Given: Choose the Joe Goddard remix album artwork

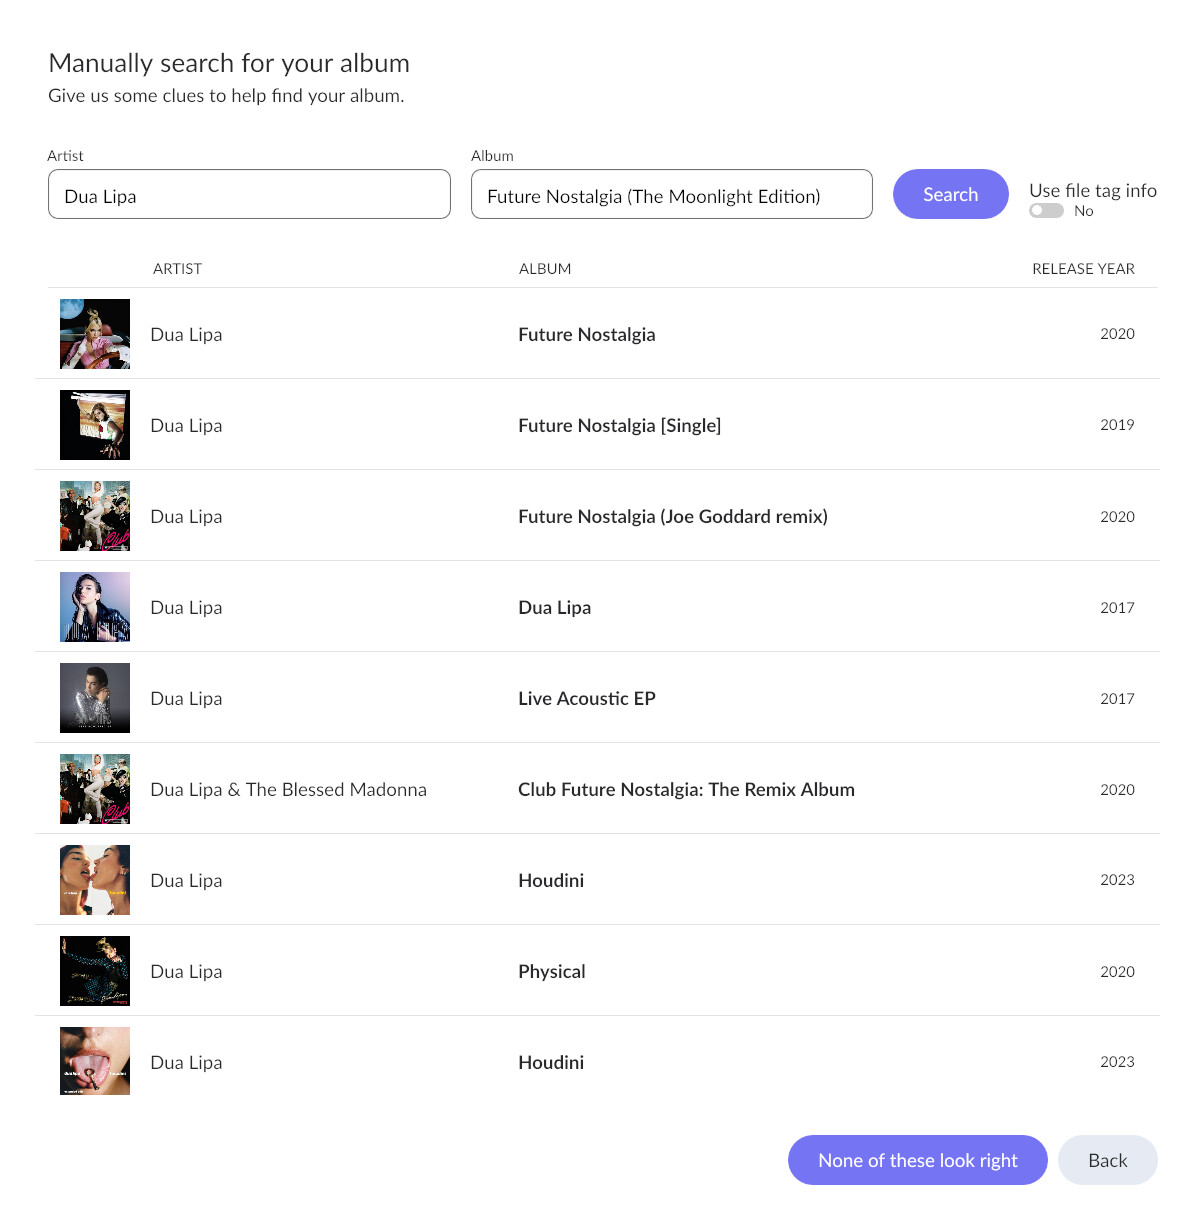Looking at the screenshot, I should [x=95, y=516].
